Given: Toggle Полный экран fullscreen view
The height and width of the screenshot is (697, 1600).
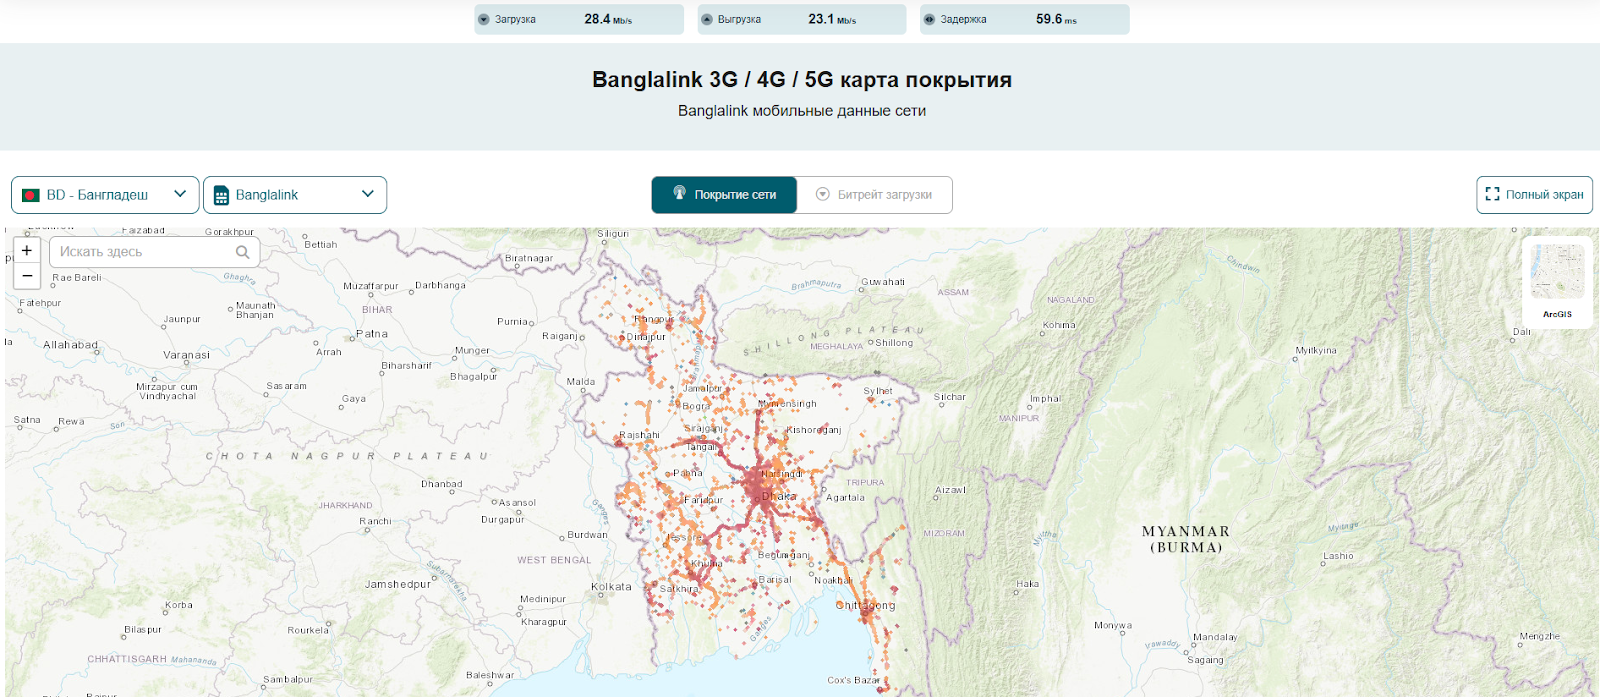Looking at the screenshot, I should pyautogui.click(x=1534, y=195).
